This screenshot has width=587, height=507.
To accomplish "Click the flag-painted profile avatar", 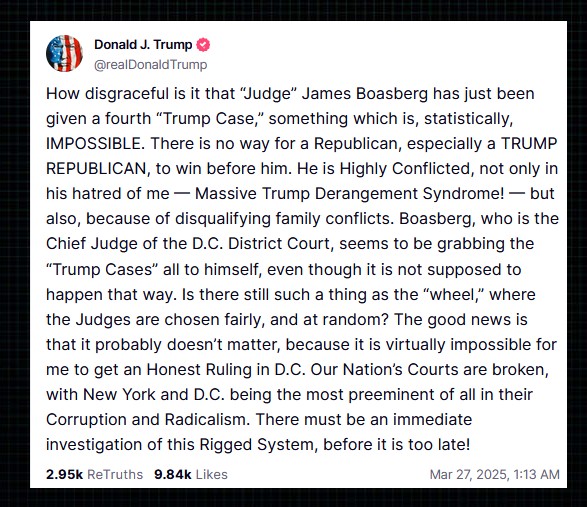I will click(64, 54).
